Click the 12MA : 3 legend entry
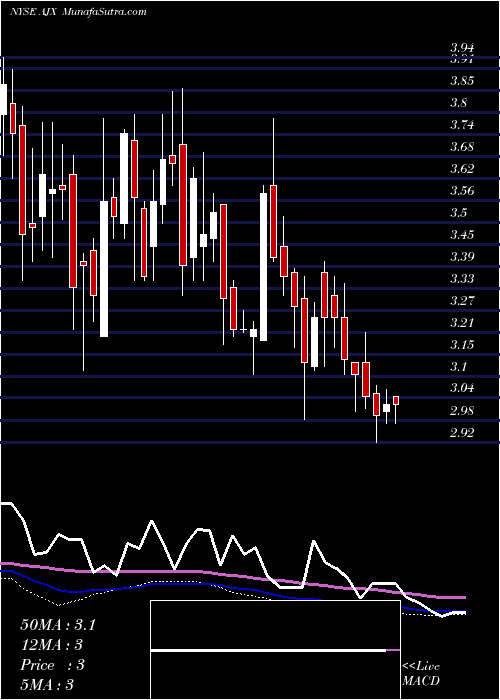500x700 pixels. tap(52, 645)
